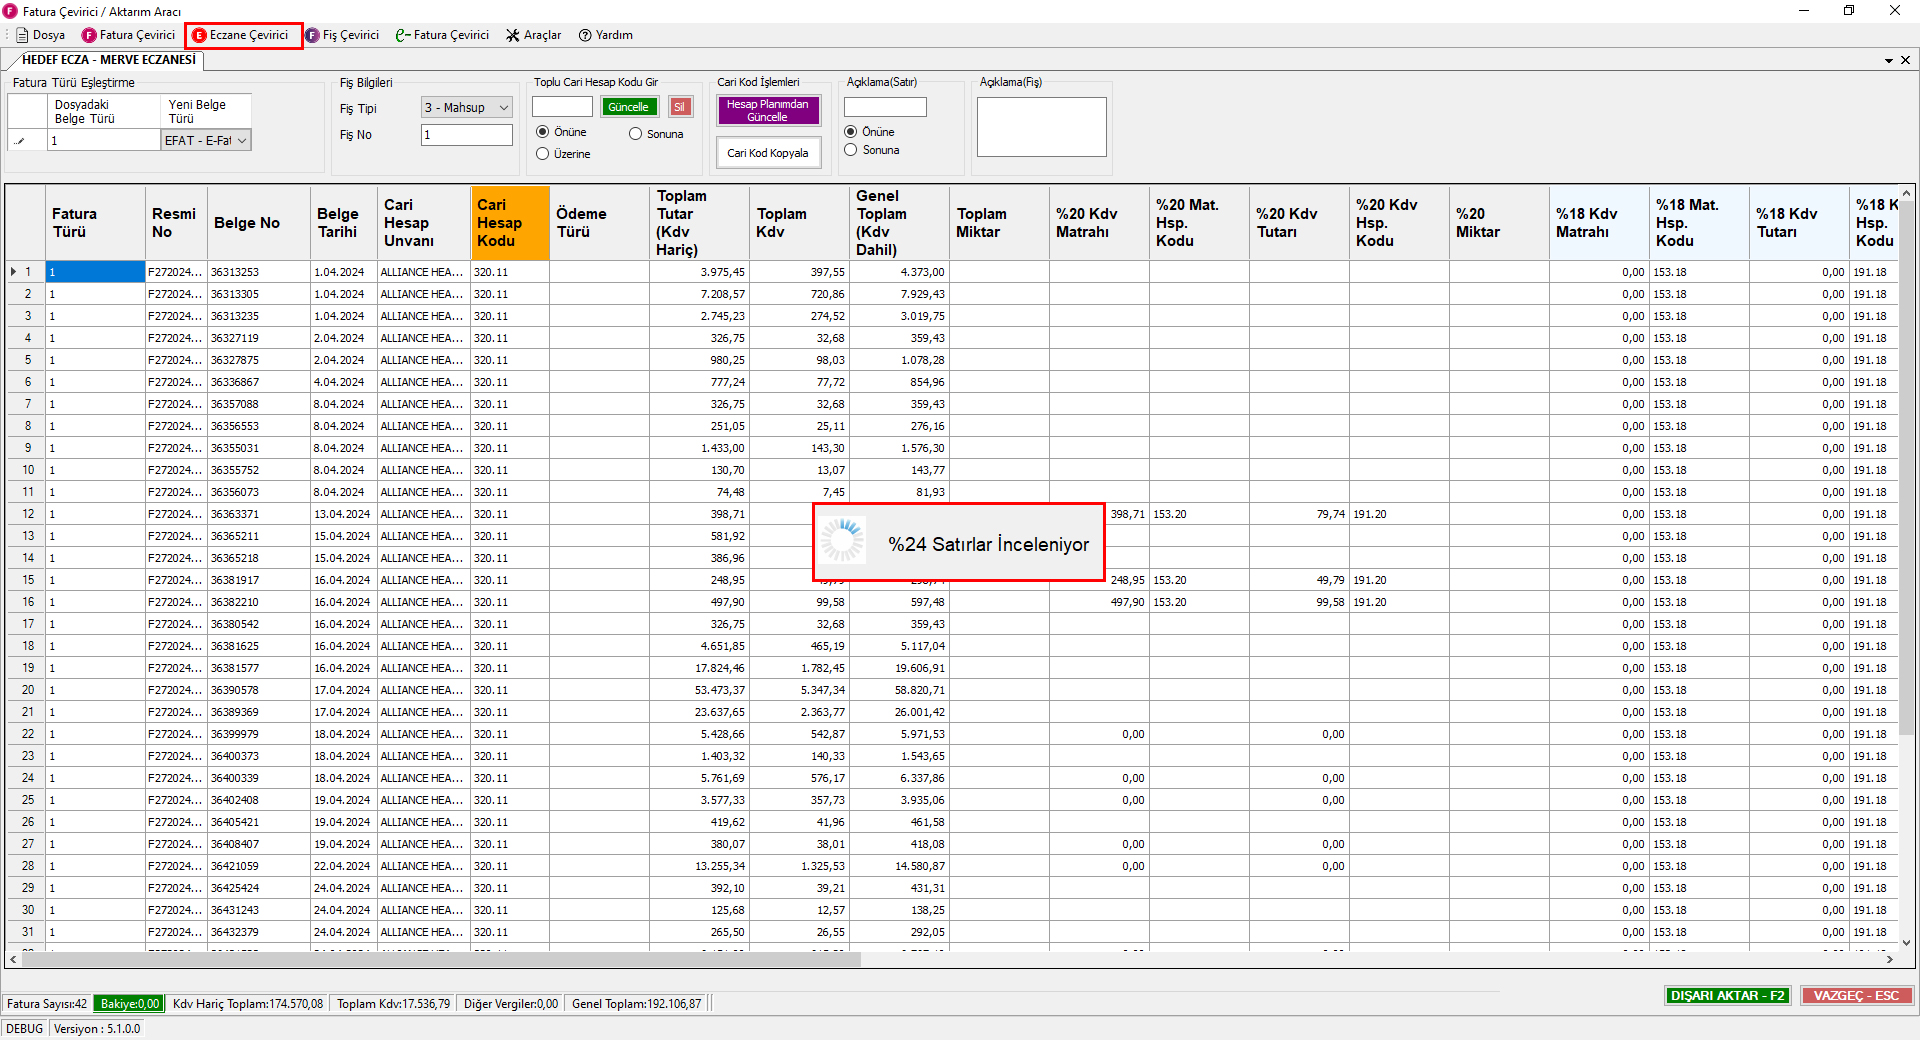The height and width of the screenshot is (1040, 1920).
Task: Choose Sonuna radio under Açıklama(Satır)
Action: [851, 150]
